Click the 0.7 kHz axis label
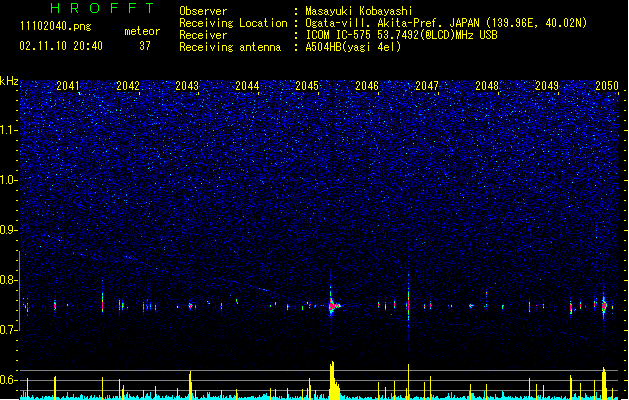The image size is (629, 400). [9, 330]
